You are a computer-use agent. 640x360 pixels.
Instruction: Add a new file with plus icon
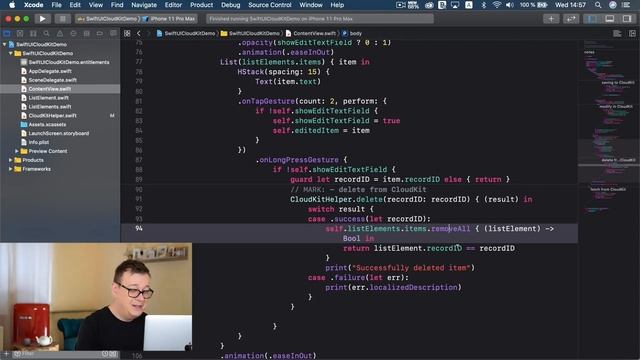tap(6, 354)
